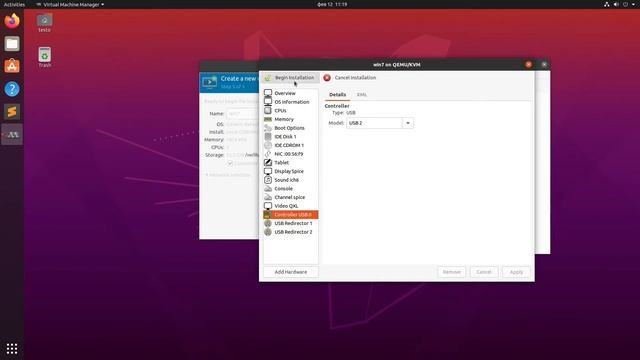
Task: Select Channel spice entry
Action: click(x=291, y=197)
